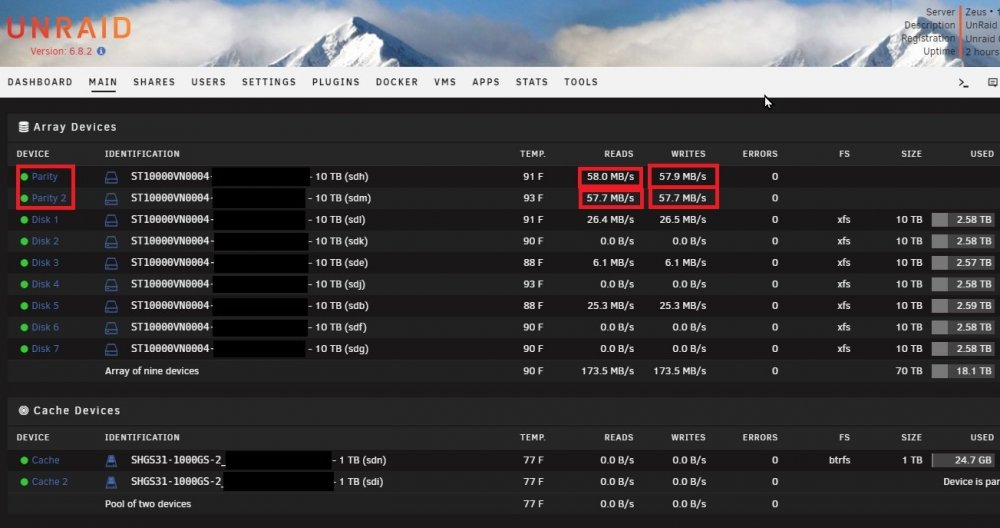The width and height of the screenshot is (1000, 528).
Task: Click Disk 5 temperature 88 F
Action: [533, 306]
